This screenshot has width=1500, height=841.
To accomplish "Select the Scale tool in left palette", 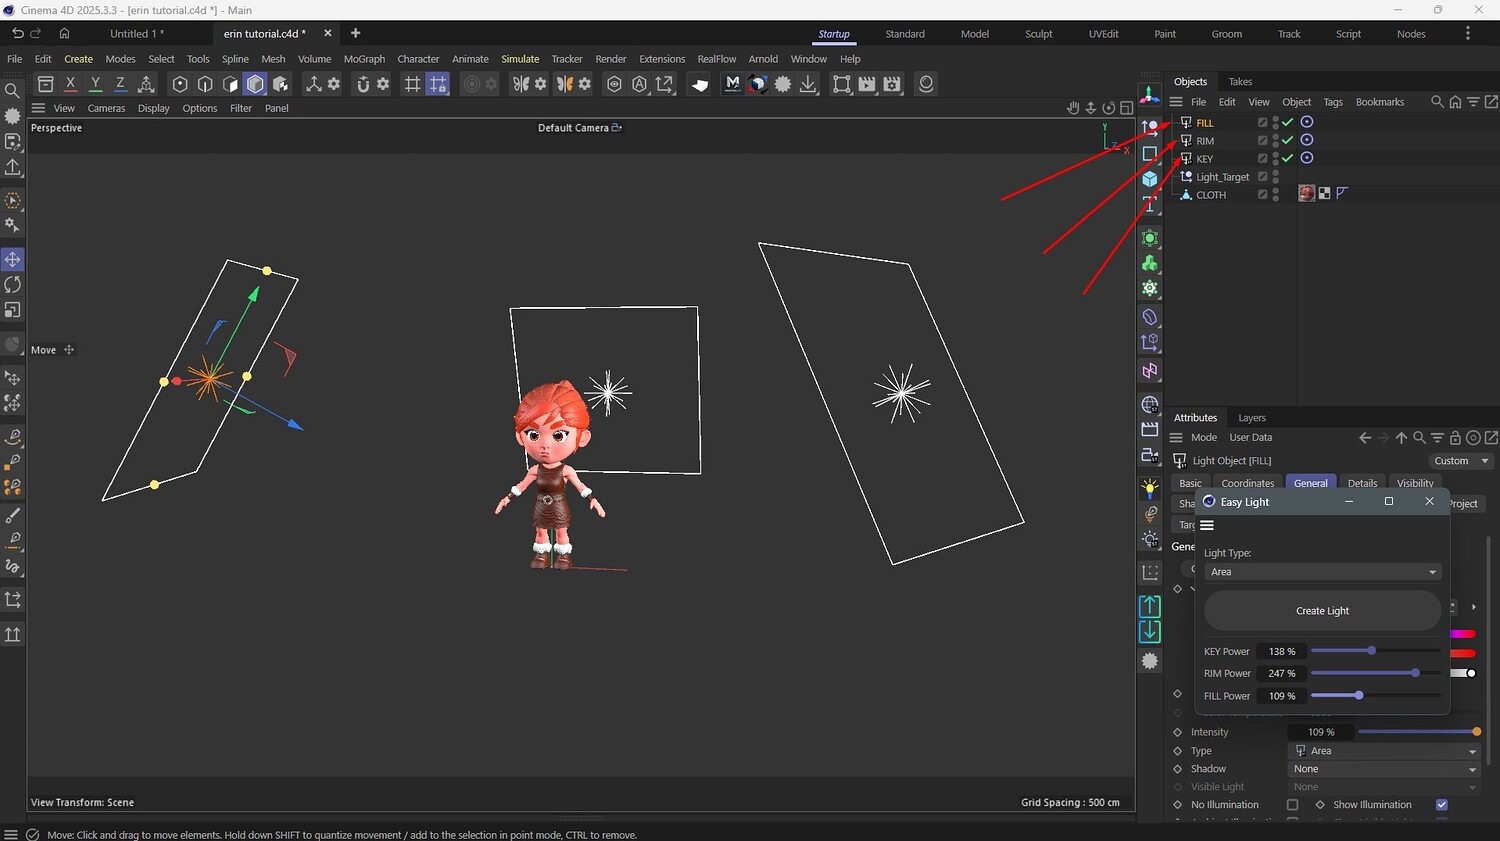I will tap(13, 310).
